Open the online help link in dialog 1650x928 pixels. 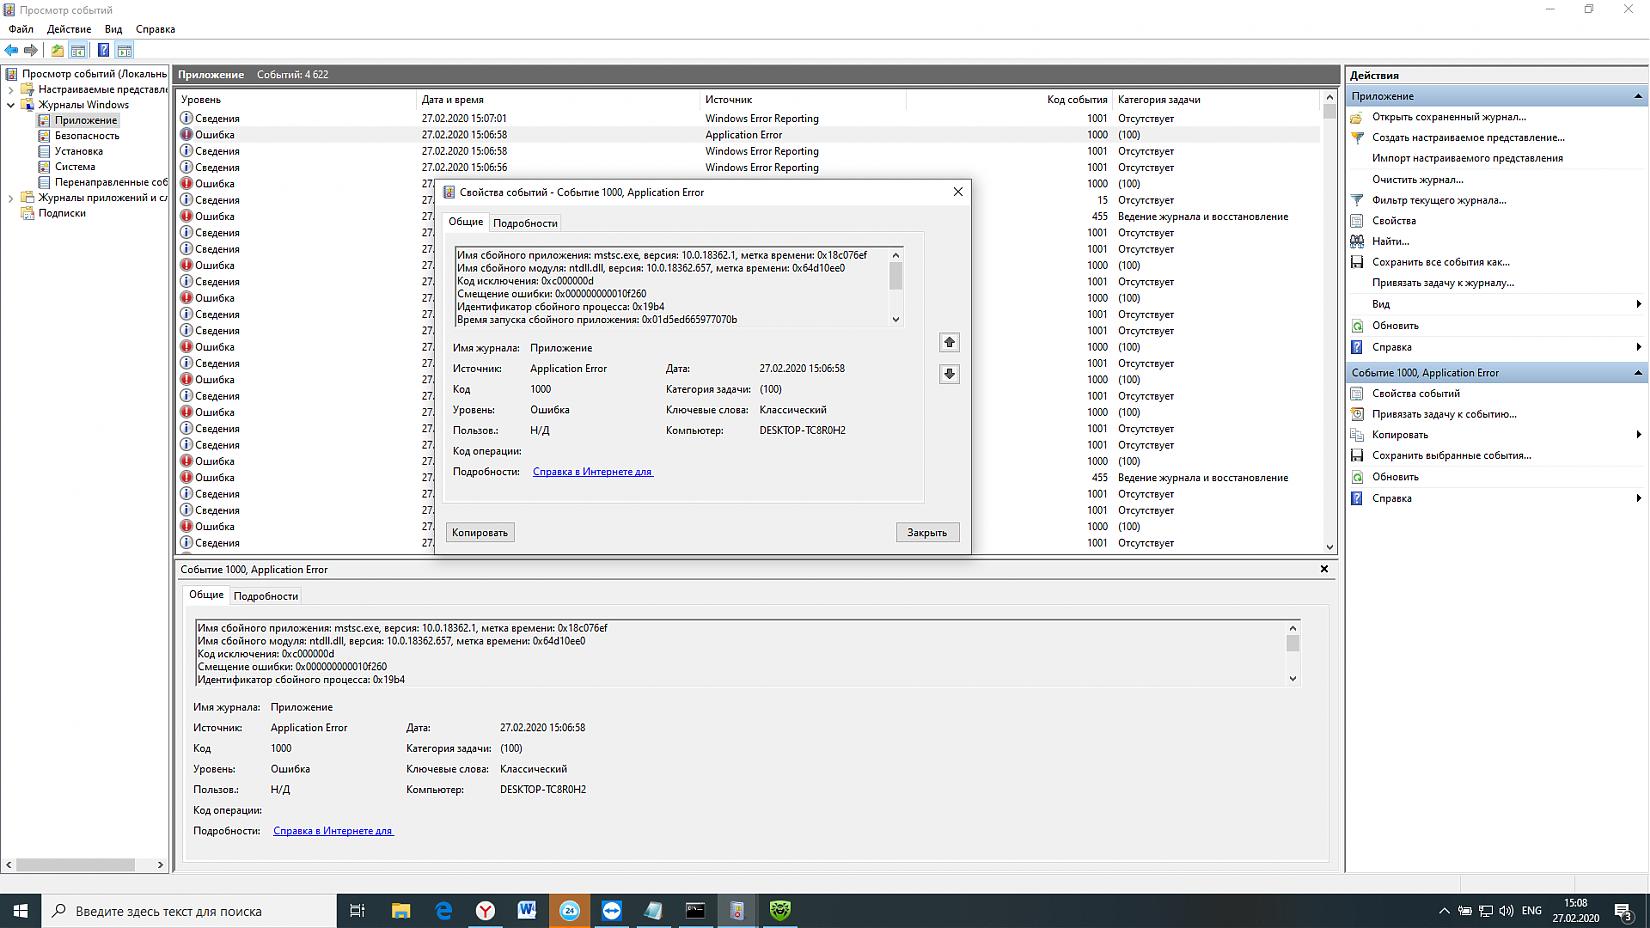click(592, 472)
